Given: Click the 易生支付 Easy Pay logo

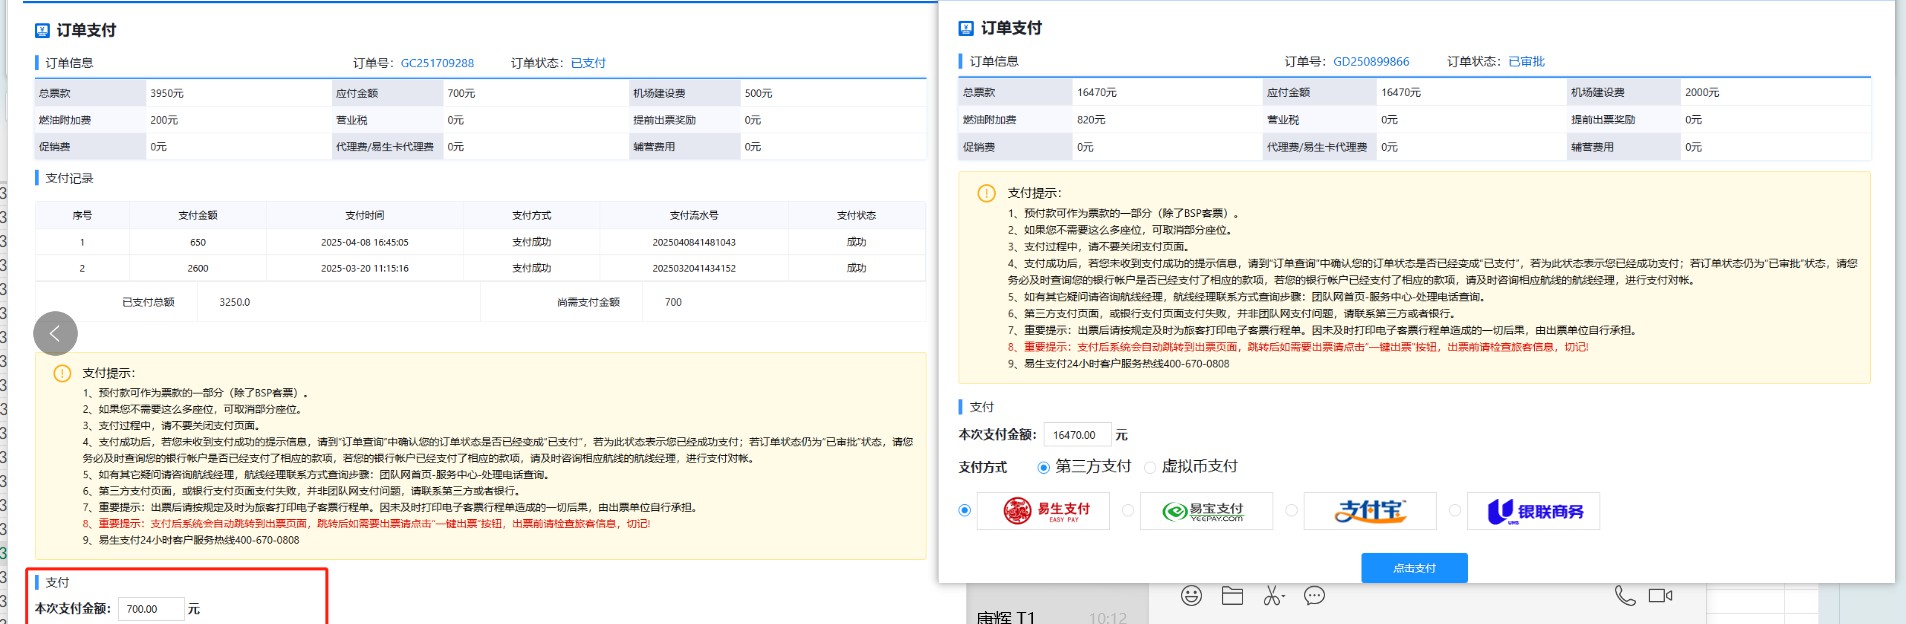Looking at the screenshot, I should (x=1043, y=511).
